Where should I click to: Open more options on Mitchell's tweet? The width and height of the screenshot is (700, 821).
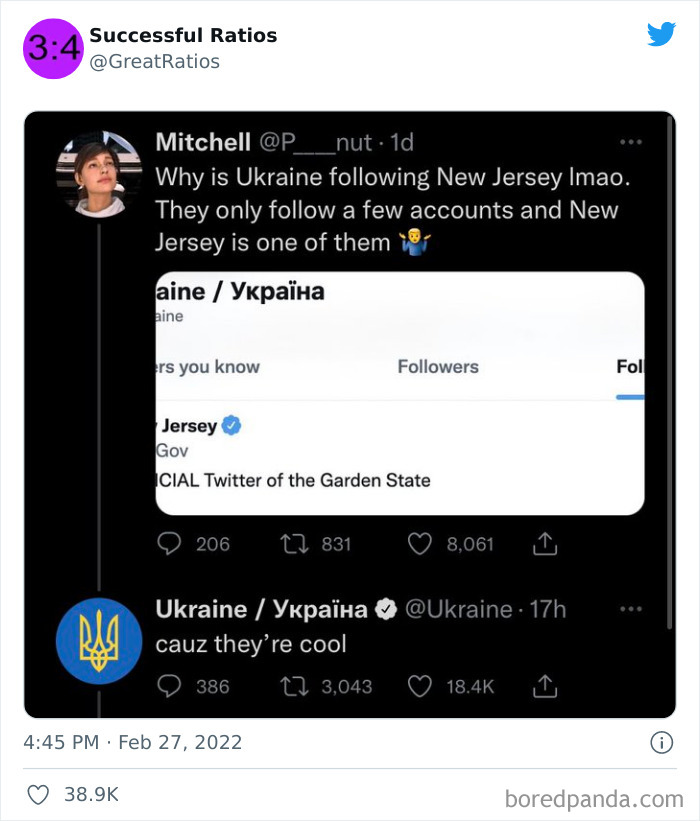(x=631, y=141)
